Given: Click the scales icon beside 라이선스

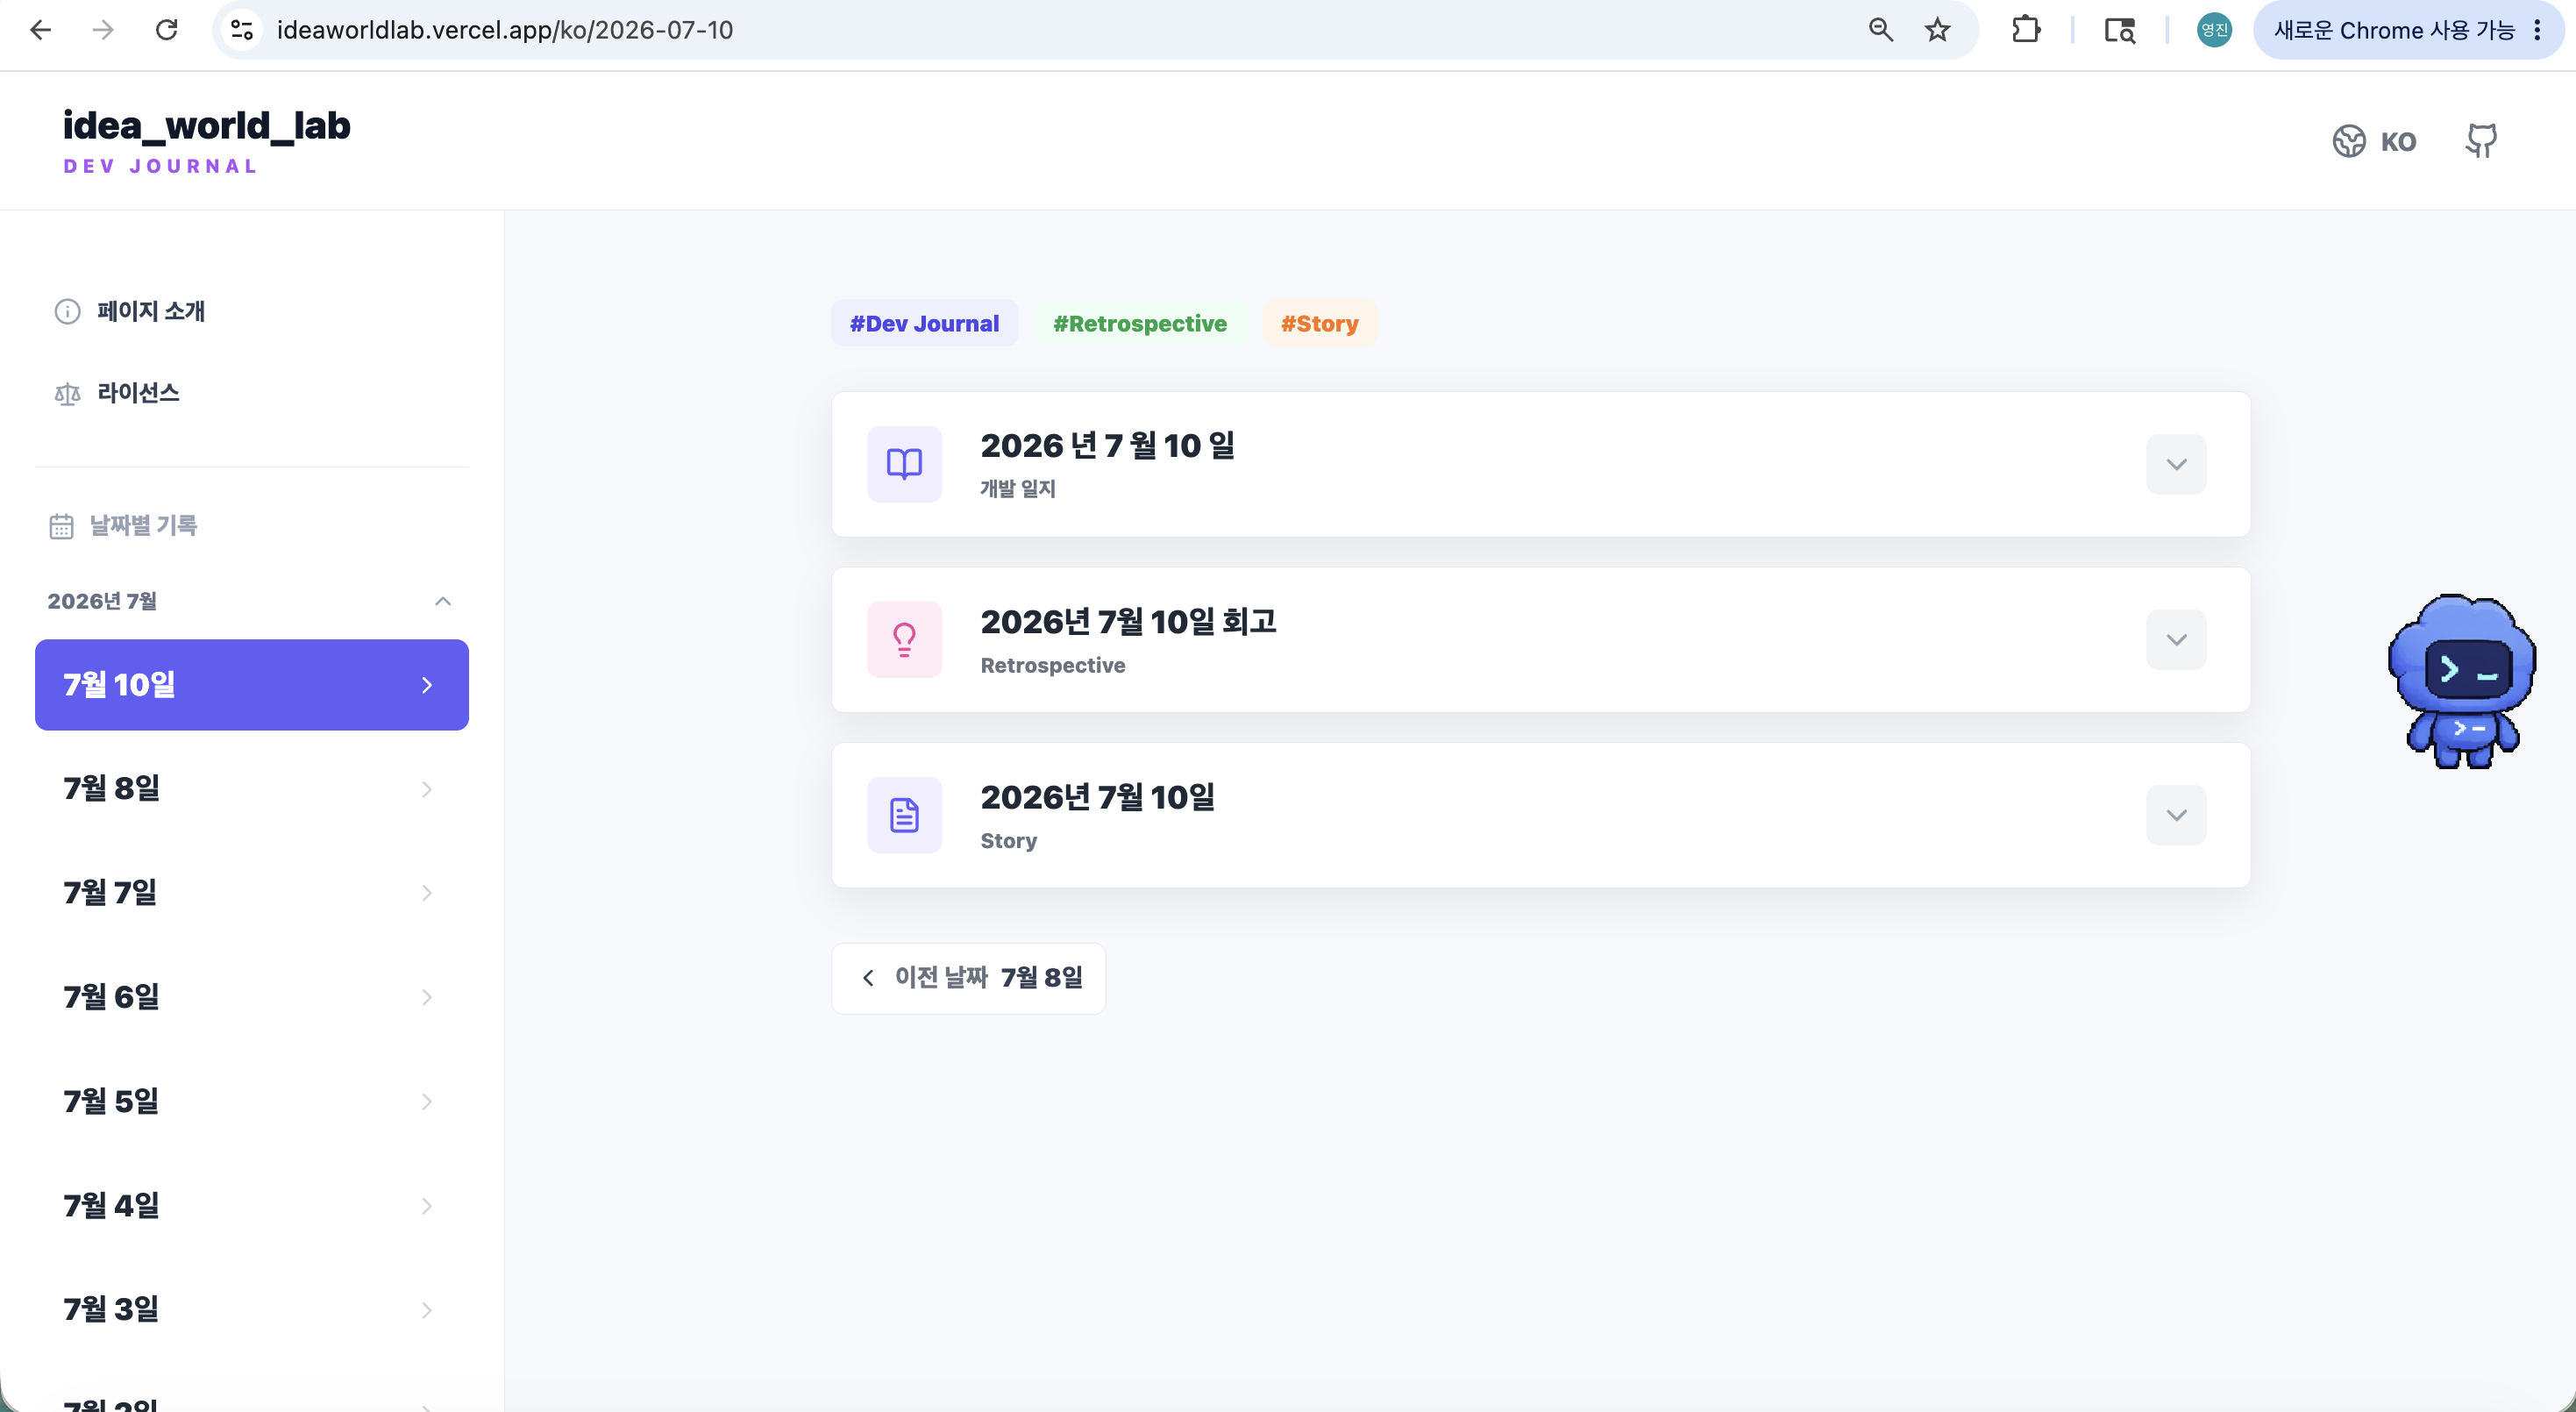Looking at the screenshot, I should coord(67,394).
